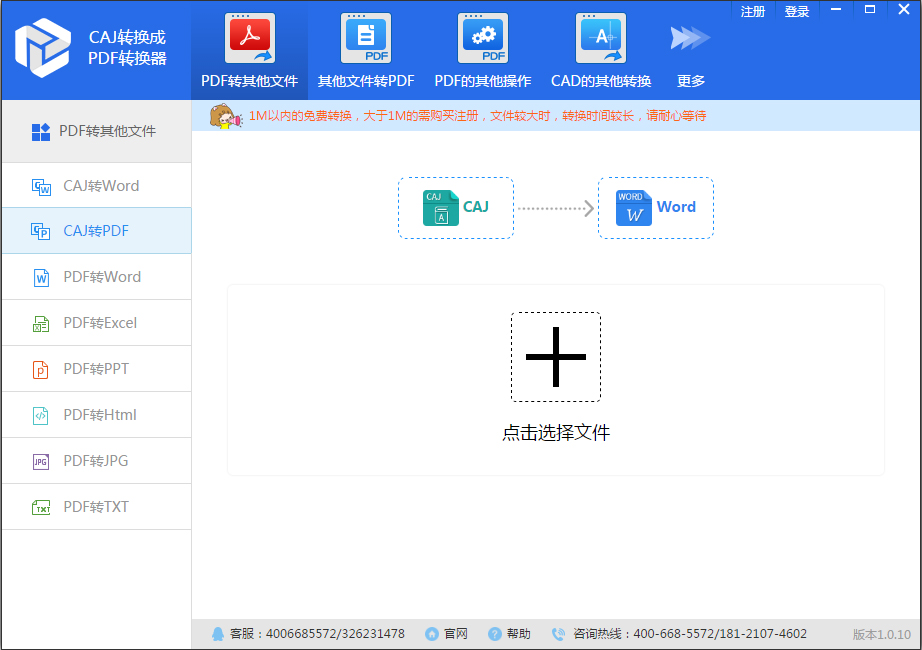Open the PDF转PPT conversion tool
Viewport: 922px width, 650px height.
pos(96,369)
